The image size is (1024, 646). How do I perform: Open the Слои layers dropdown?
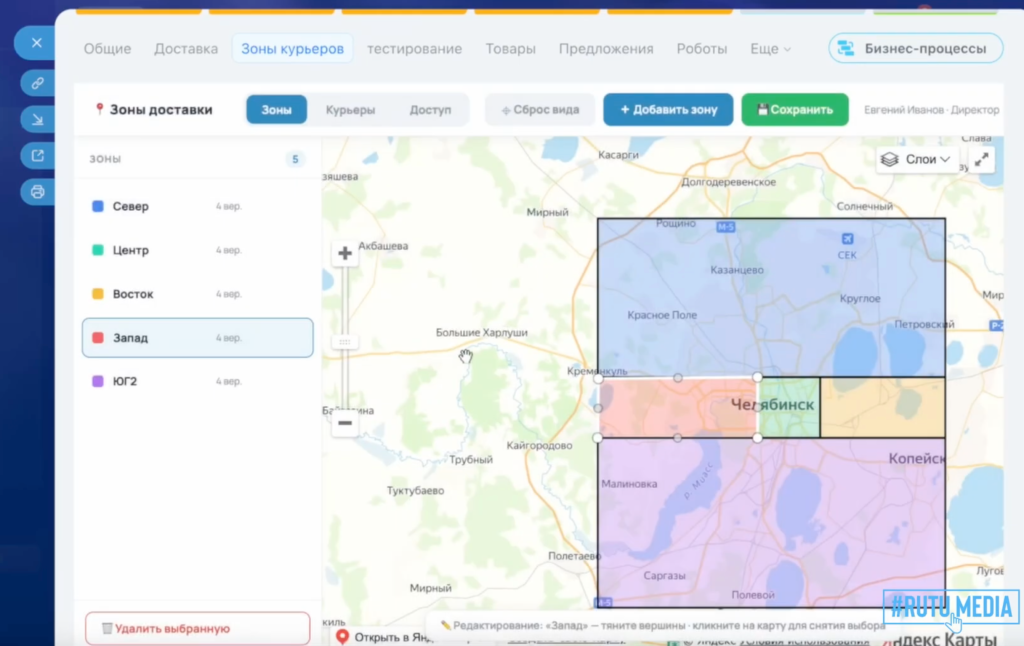click(916, 159)
